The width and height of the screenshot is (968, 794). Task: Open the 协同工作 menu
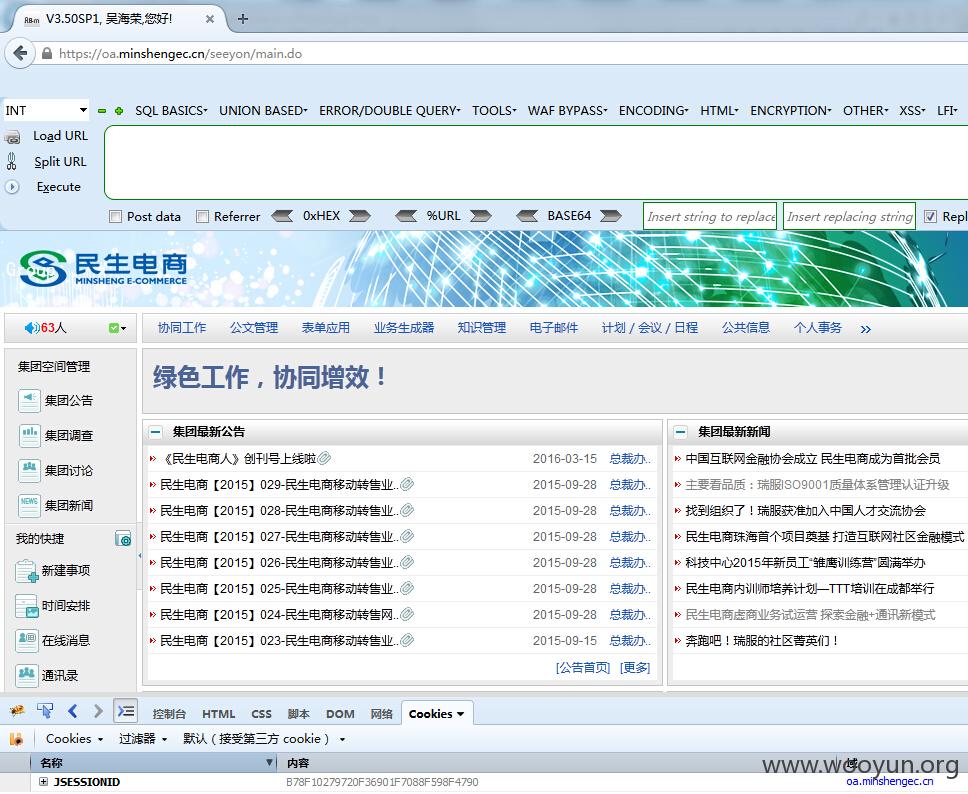(x=182, y=328)
